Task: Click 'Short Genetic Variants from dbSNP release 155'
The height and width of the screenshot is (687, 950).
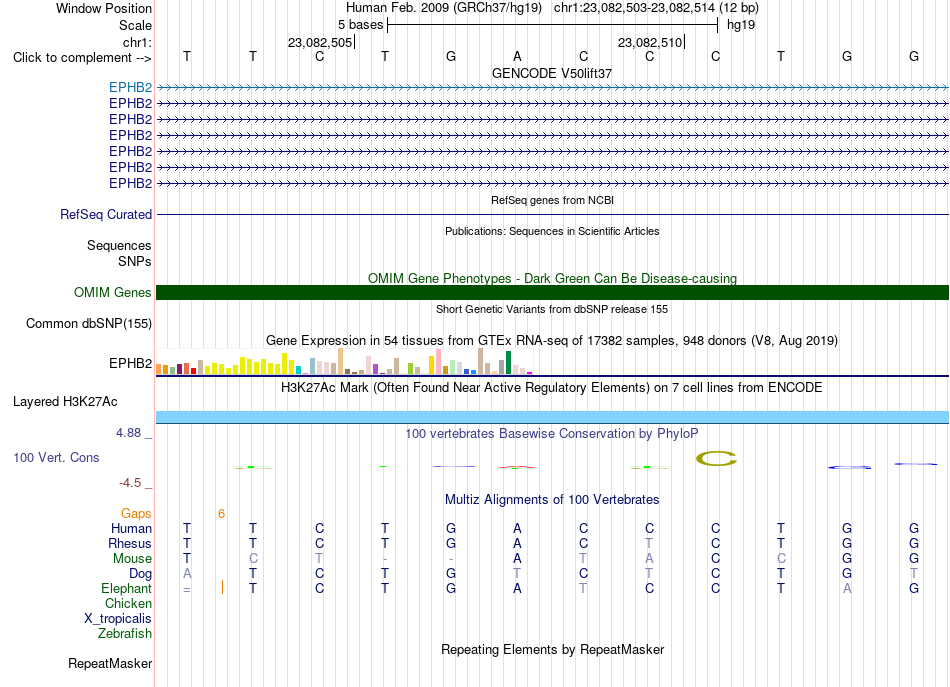Action: [552, 309]
